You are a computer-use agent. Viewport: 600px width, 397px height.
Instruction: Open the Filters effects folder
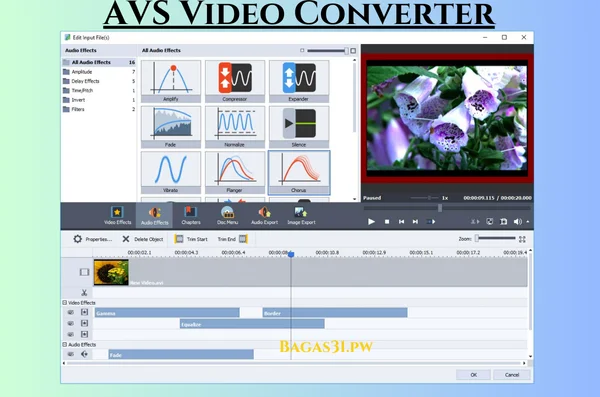coord(99,109)
